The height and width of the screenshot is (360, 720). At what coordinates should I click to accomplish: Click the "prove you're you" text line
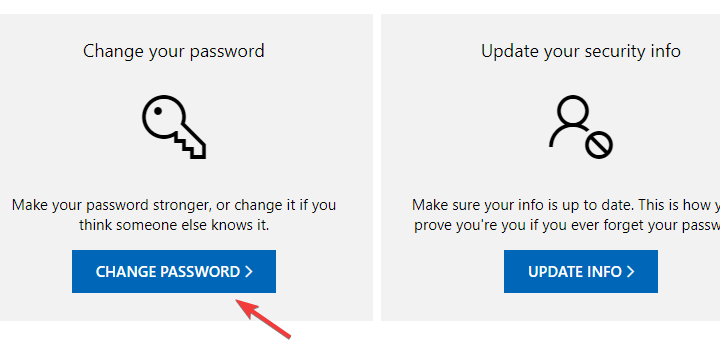[x=567, y=225]
